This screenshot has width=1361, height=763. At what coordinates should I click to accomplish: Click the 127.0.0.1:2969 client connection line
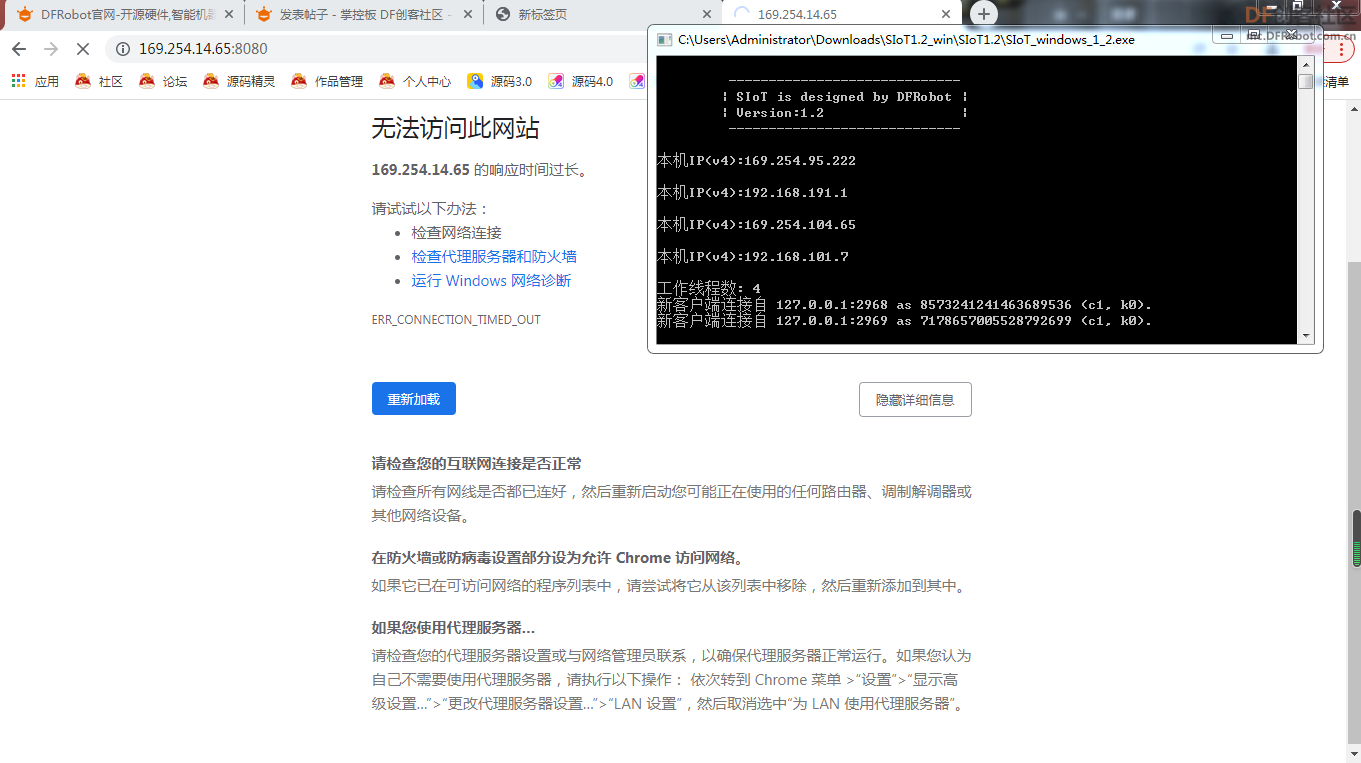pos(904,321)
